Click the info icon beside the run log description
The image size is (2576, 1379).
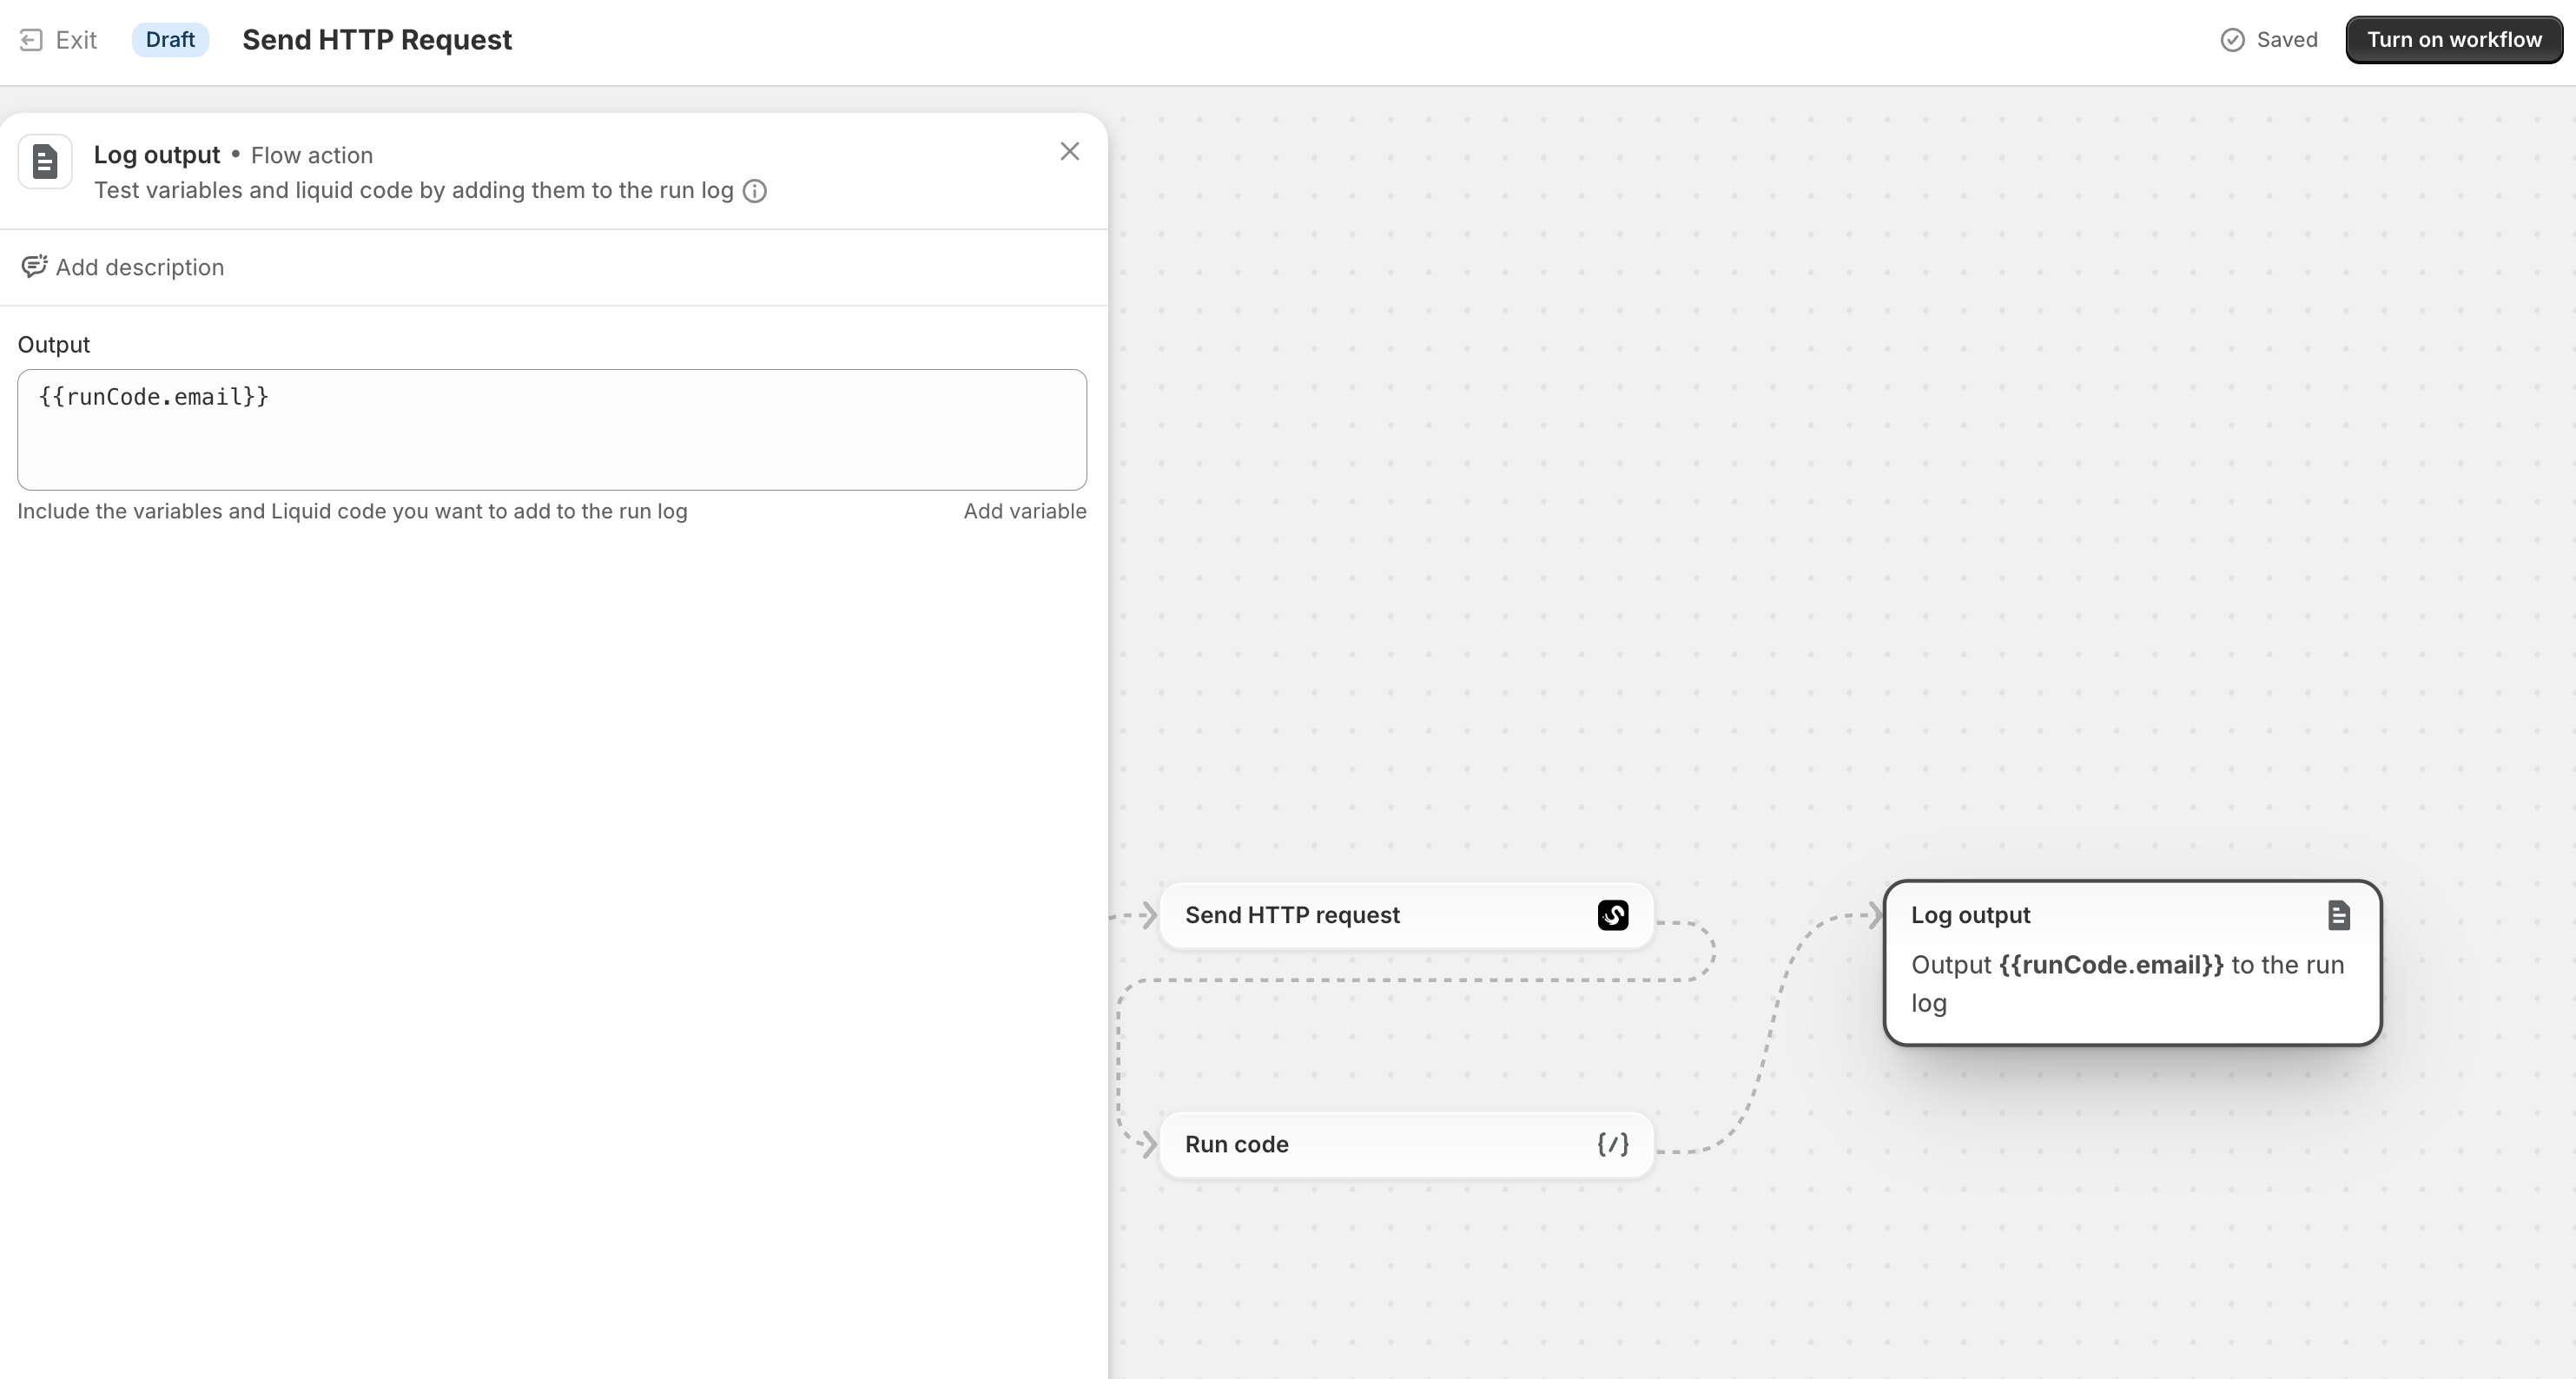pyautogui.click(x=755, y=191)
